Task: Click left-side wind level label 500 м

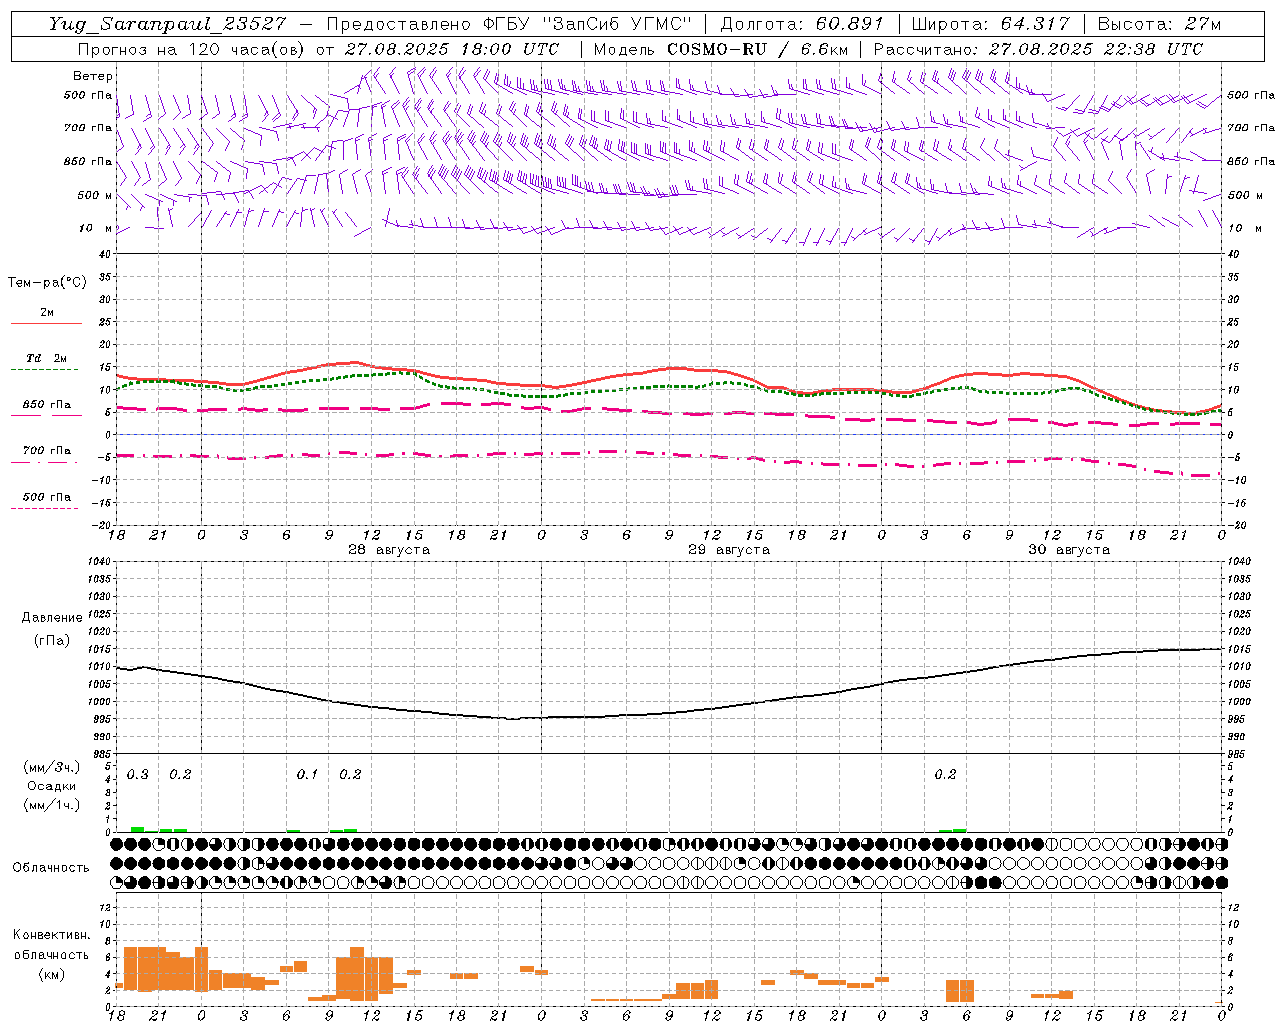Action: (95, 195)
